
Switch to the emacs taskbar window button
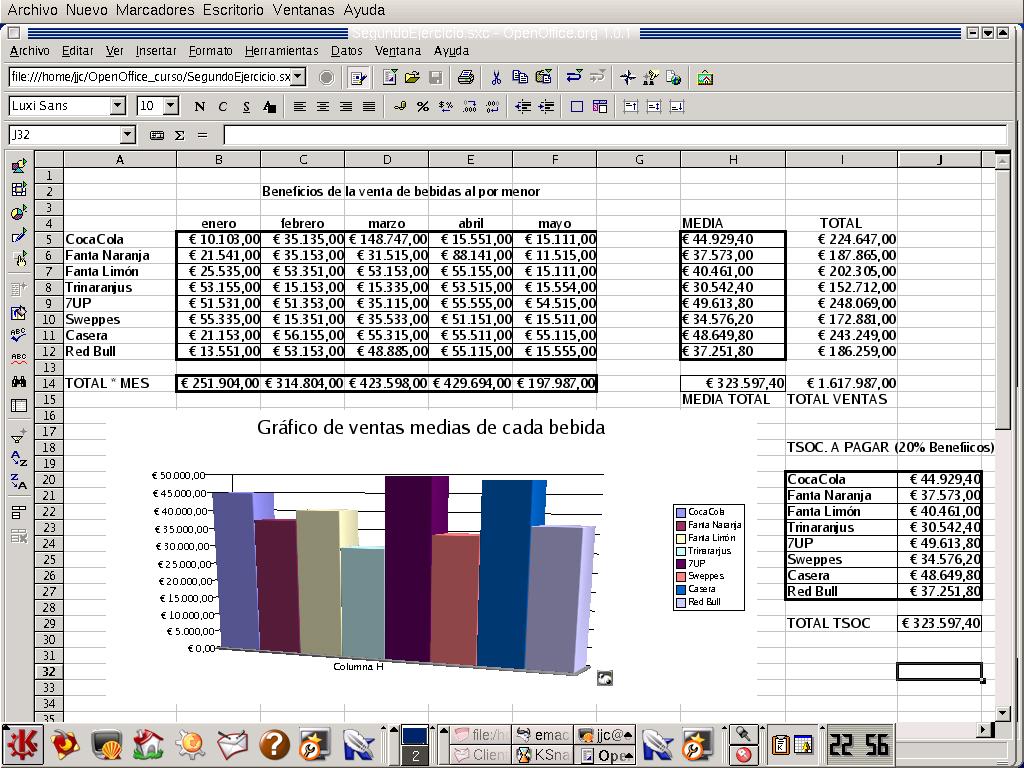pos(543,736)
